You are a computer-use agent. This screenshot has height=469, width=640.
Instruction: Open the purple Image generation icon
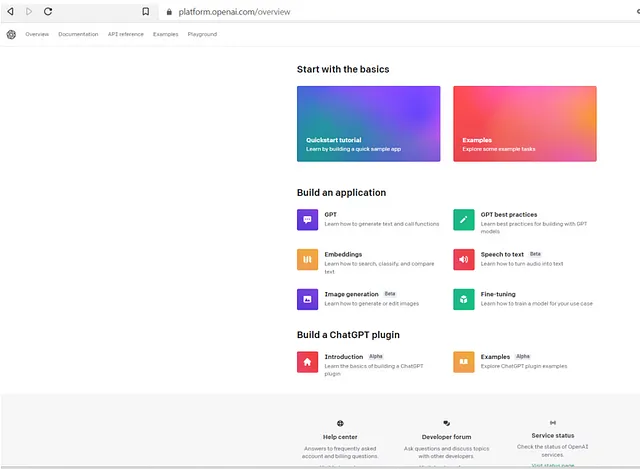tap(307, 299)
